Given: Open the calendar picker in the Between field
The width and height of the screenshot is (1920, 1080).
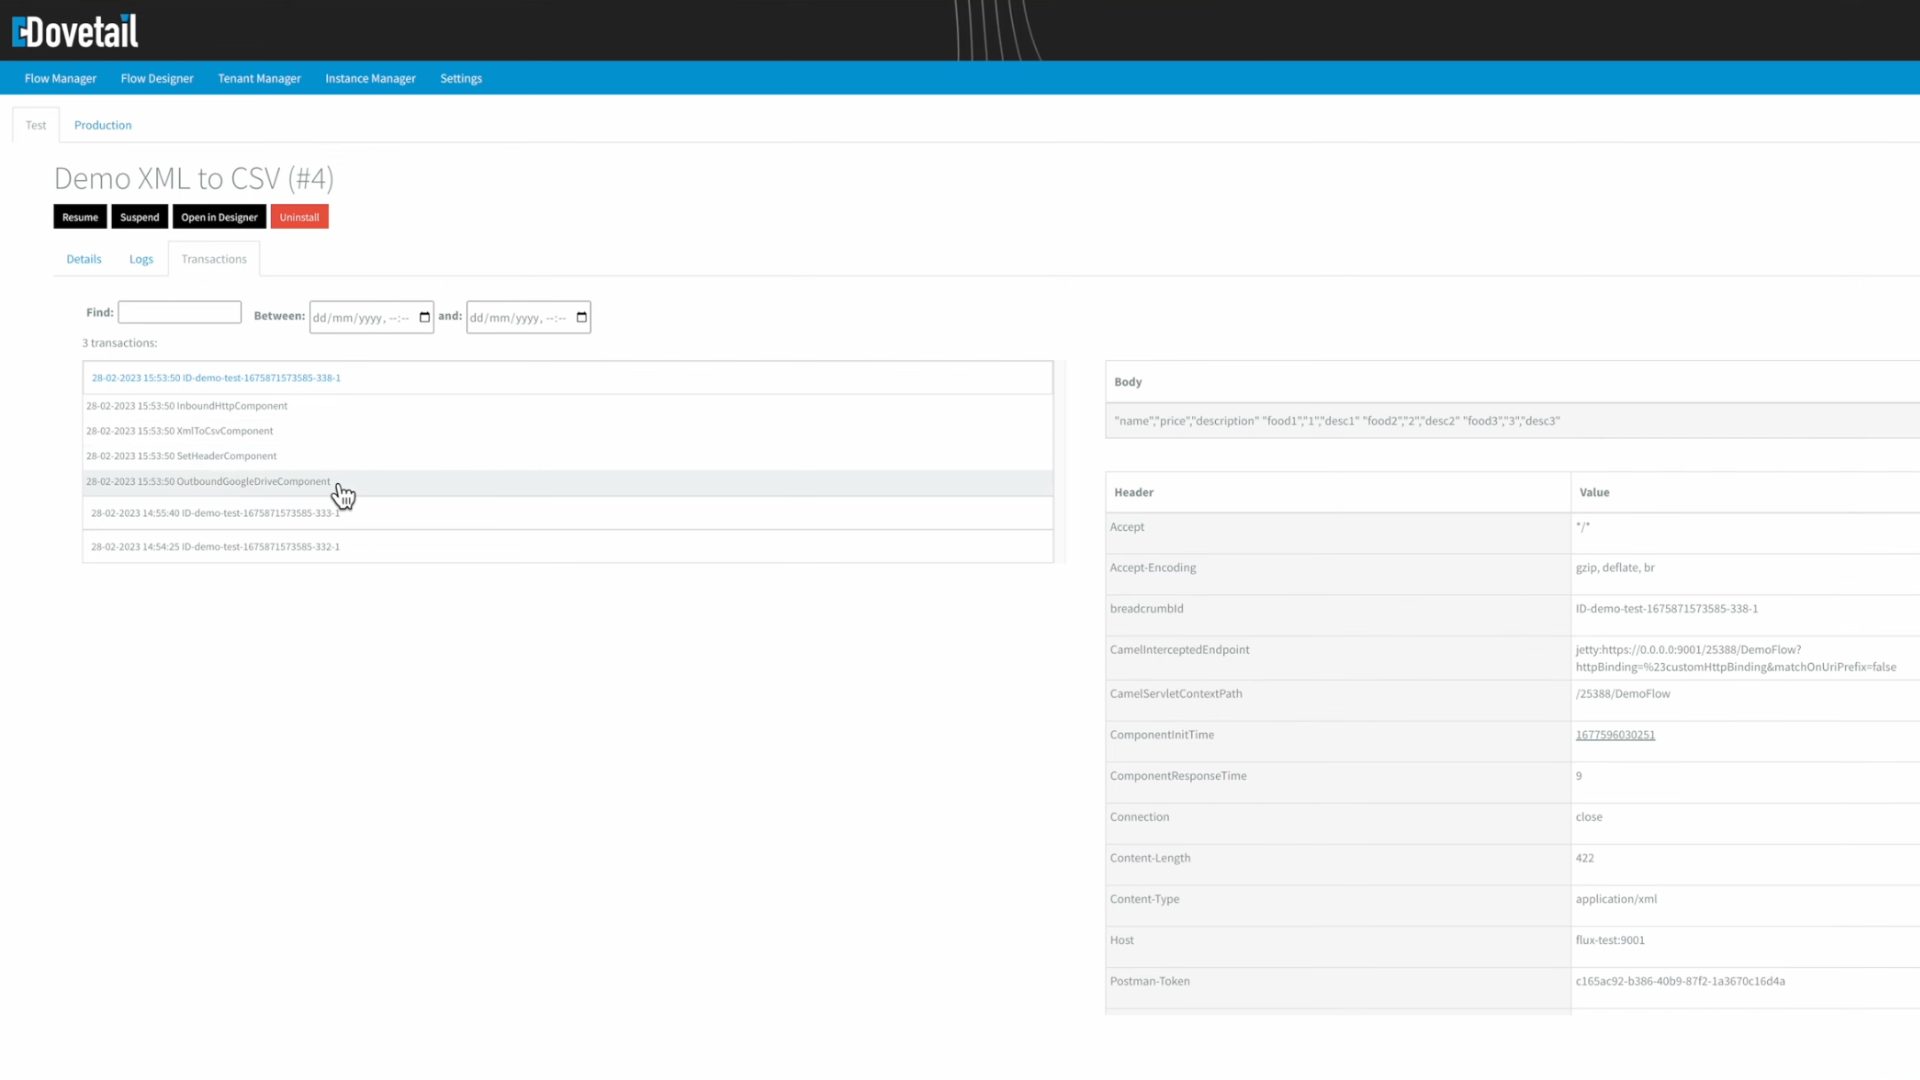Looking at the screenshot, I should tap(425, 317).
